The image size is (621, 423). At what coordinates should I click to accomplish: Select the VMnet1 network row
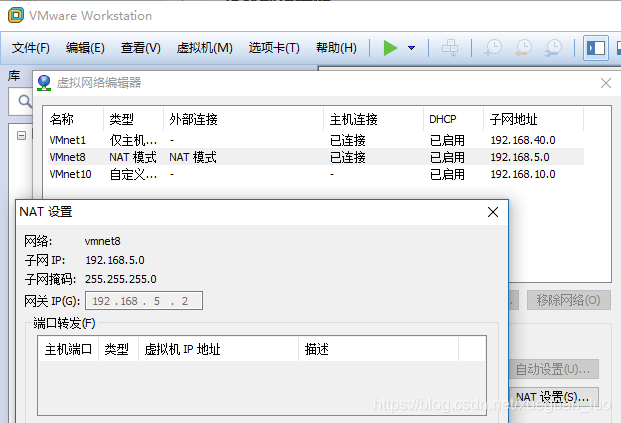coord(316,140)
